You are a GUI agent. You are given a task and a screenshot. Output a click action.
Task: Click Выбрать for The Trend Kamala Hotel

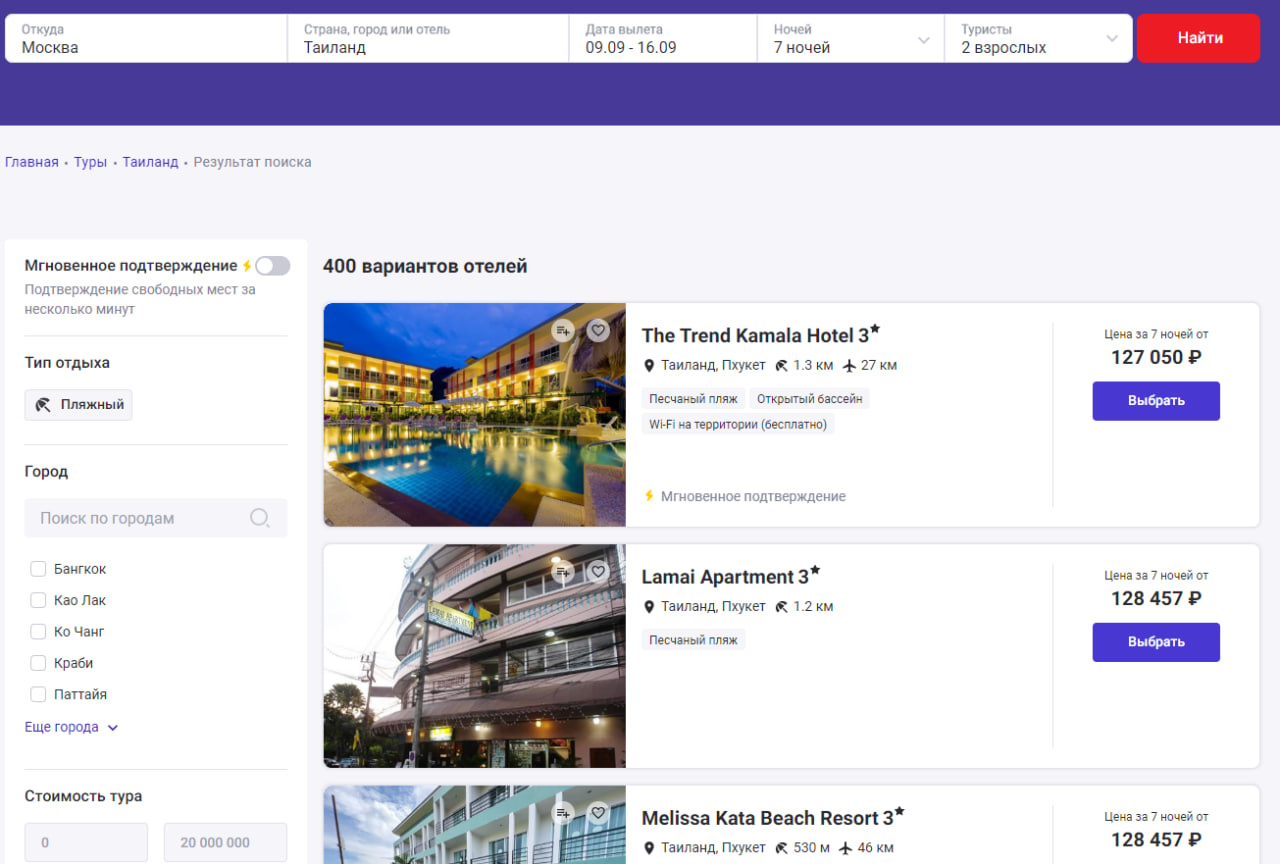click(x=1156, y=401)
